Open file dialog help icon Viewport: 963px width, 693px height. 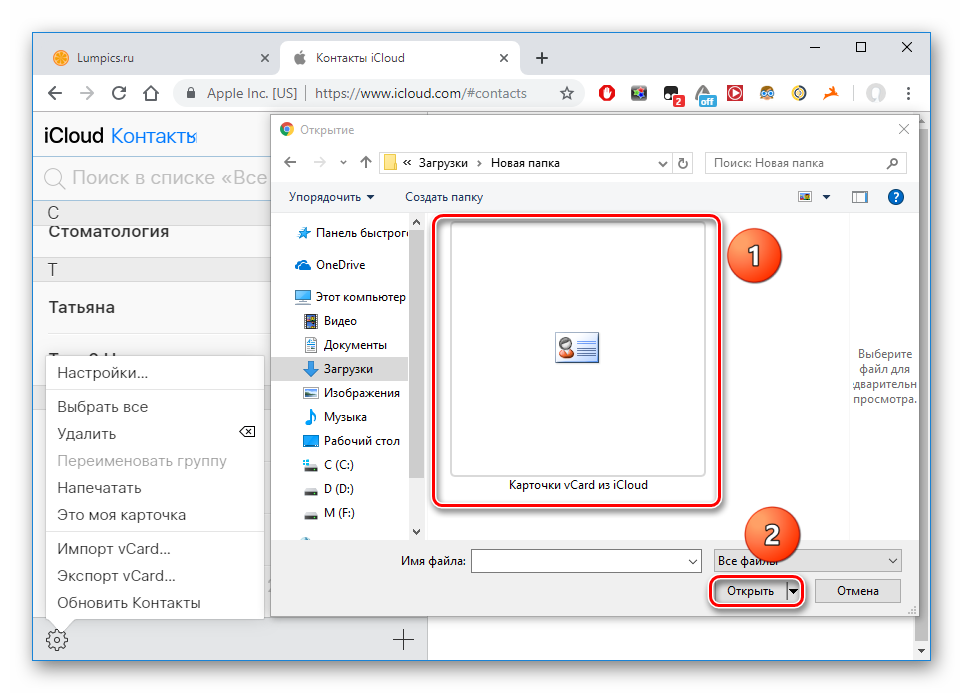click(x=895, y=197)
